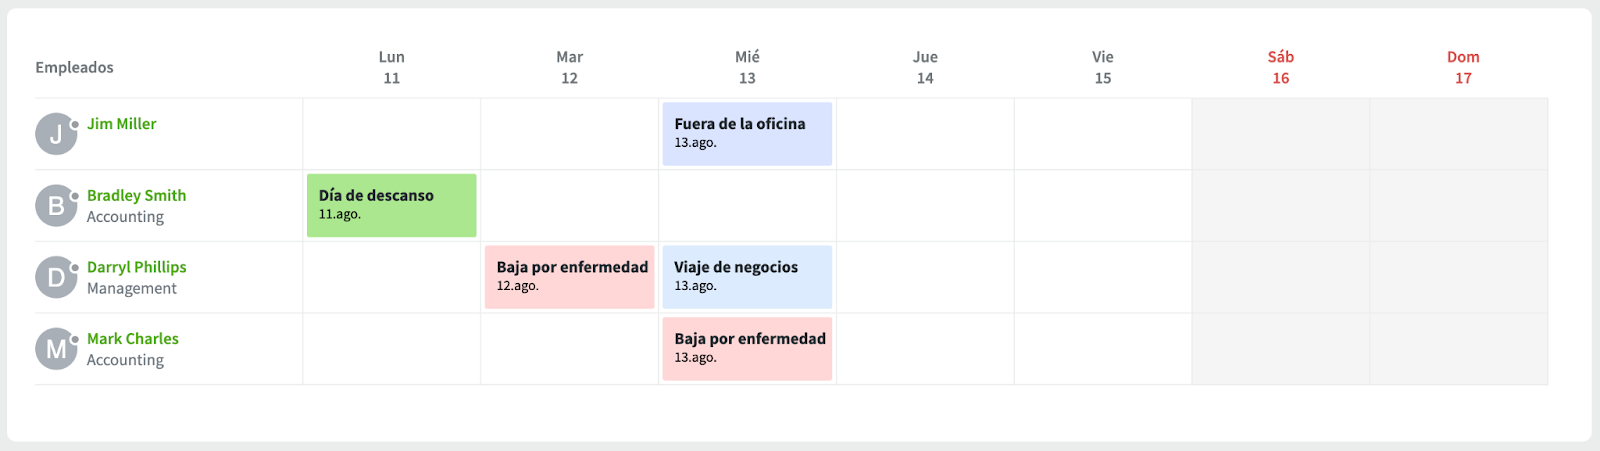Select the red Sáb 16 header
Screen dimensions: 1600x451
(x=1280, y=67)
